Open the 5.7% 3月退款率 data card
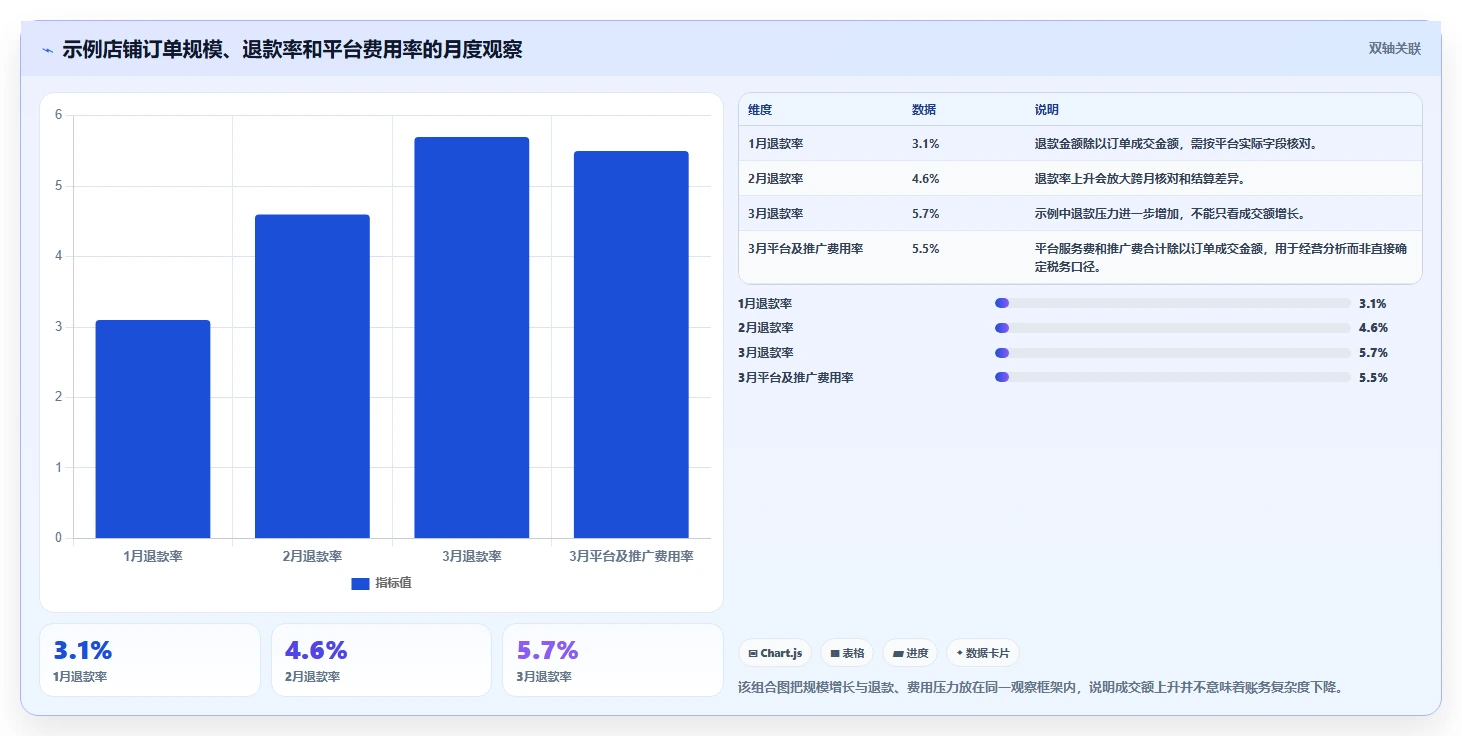This screenshot has height=736, width=1462. click(612, 660)
